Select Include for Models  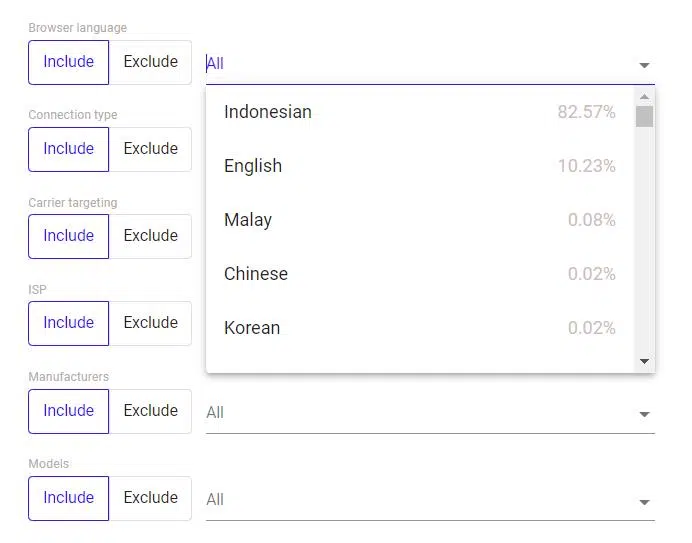tap(68, 498)
